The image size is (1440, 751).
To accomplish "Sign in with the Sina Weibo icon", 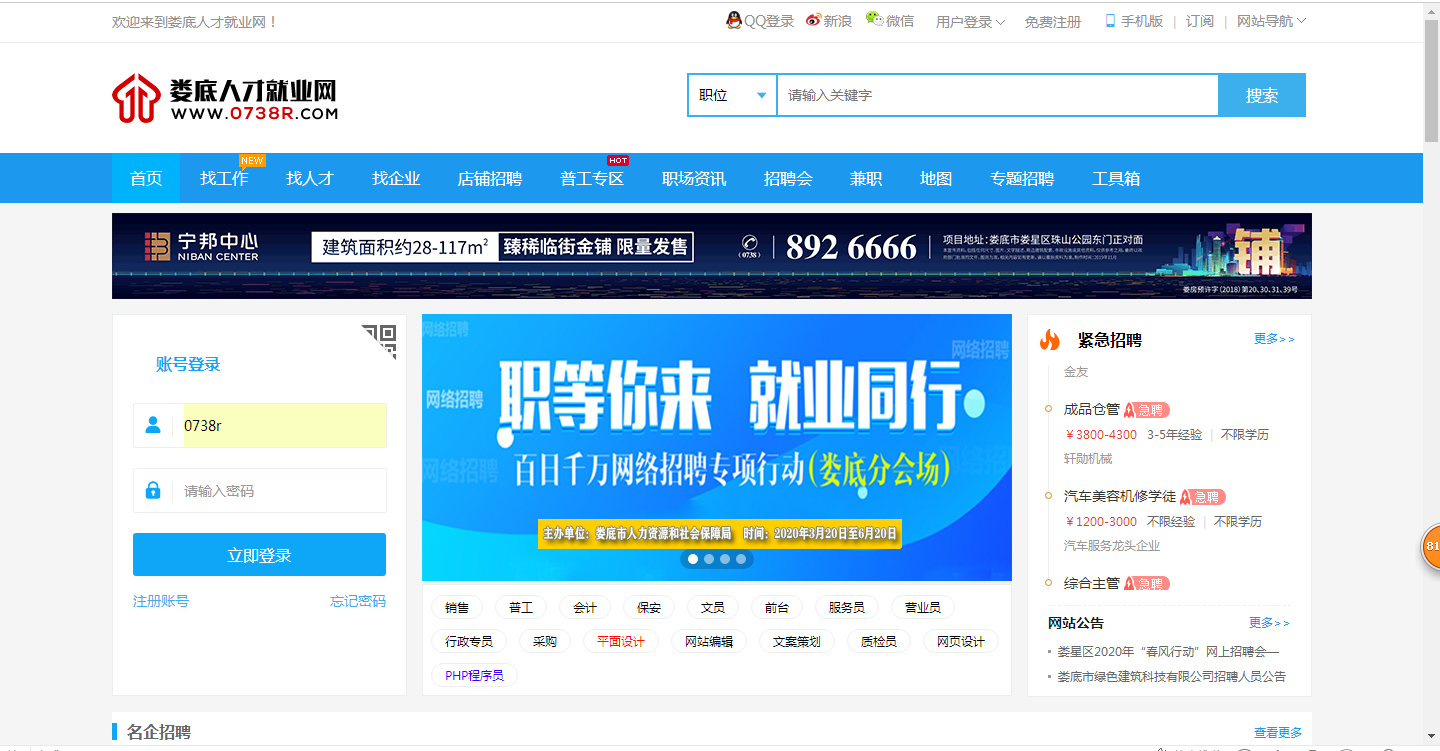I will coord(812,20).
